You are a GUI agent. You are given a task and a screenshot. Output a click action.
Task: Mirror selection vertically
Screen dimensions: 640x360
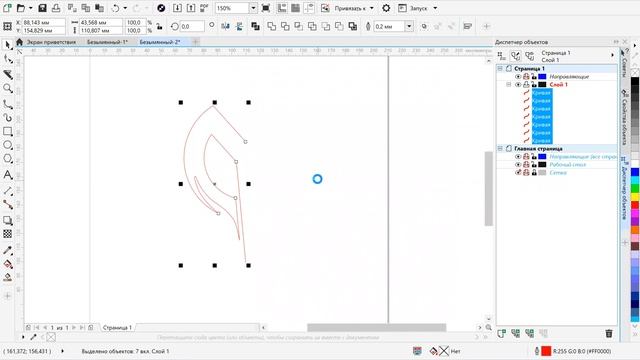click(x=239, y=26)
